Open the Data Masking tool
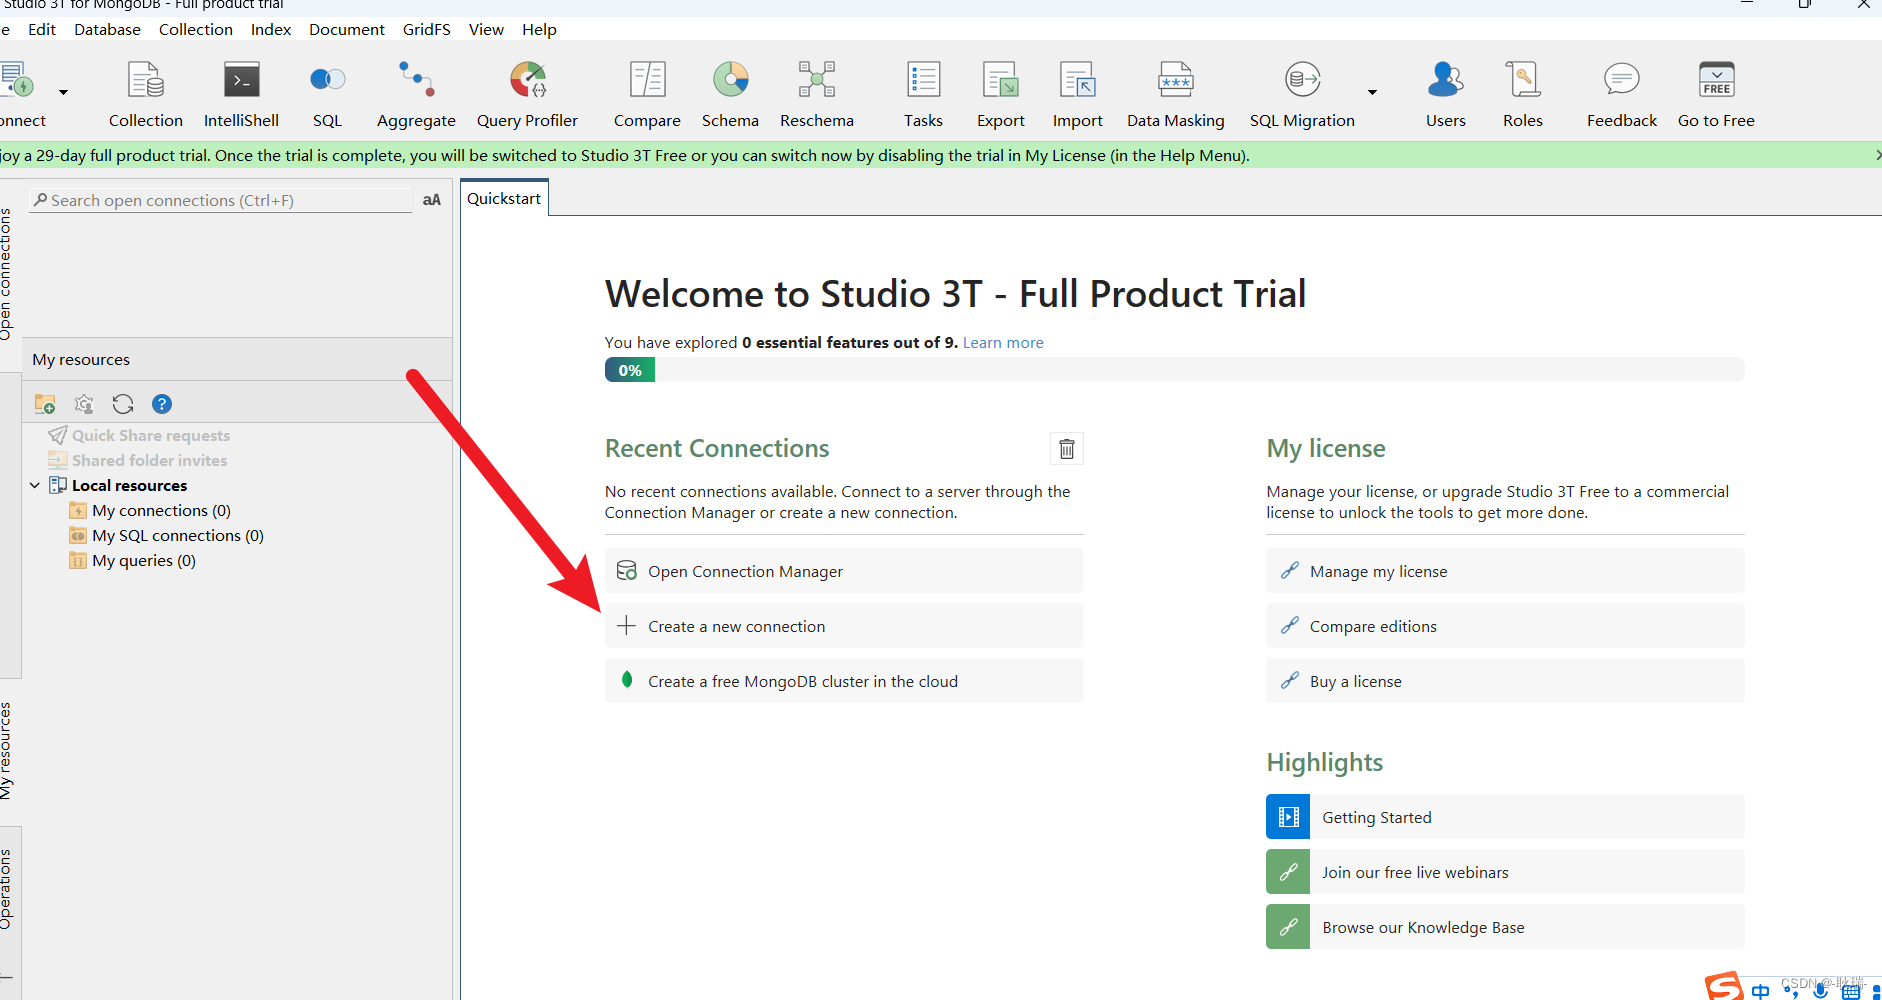 (x=1175, y=95)
